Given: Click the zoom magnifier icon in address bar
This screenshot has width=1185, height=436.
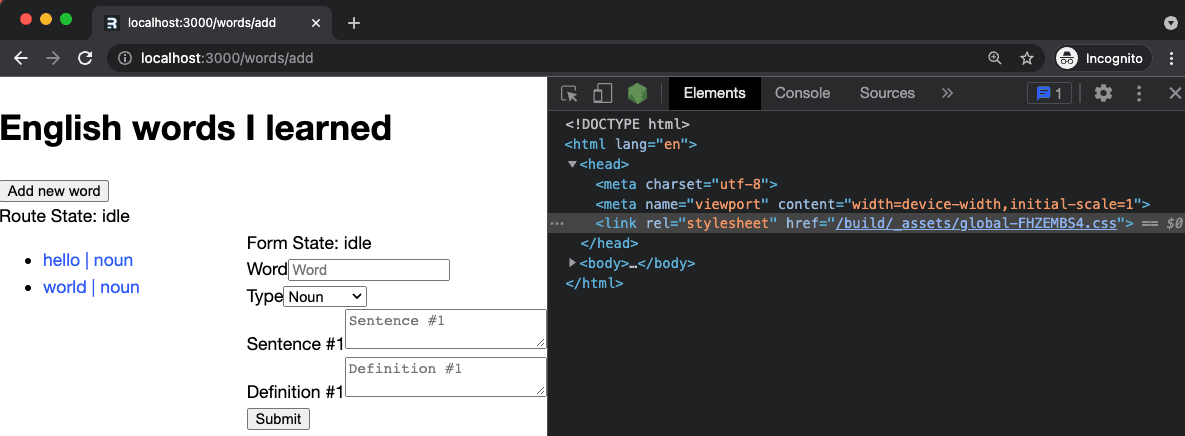Looking at the screenshot, I should [994, 58].
